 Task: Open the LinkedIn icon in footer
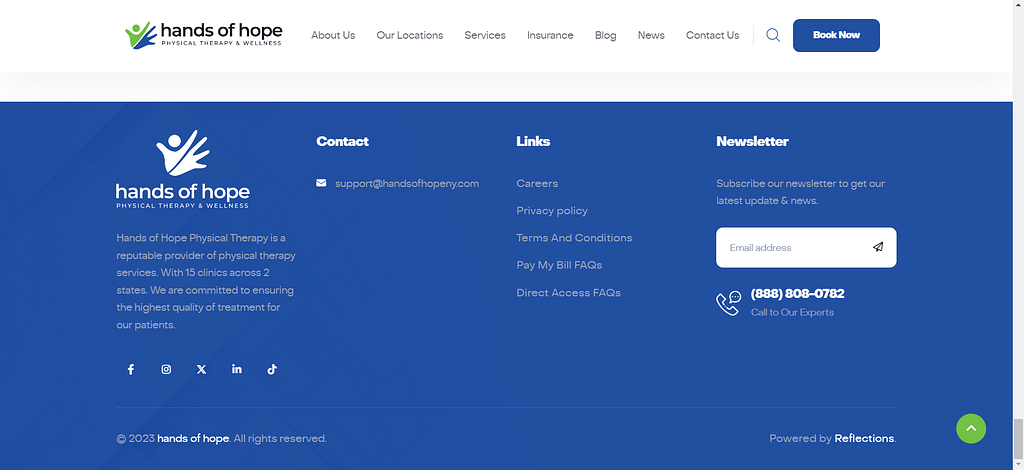pos(237,369)
